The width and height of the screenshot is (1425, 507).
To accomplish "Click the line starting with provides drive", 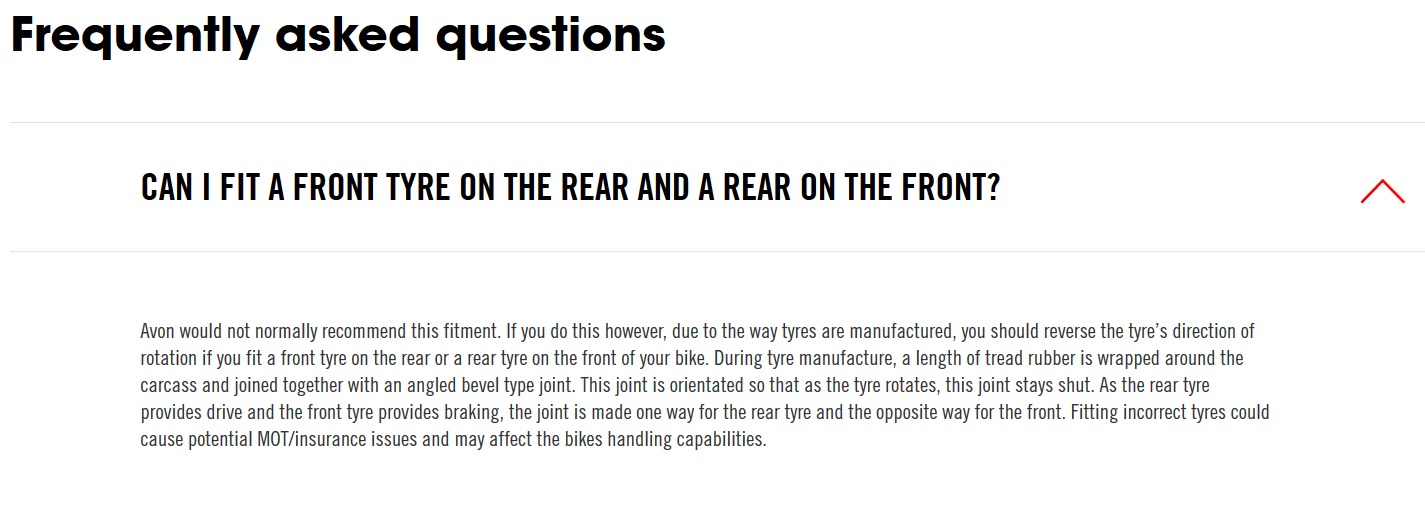I will tap(705, 412).
